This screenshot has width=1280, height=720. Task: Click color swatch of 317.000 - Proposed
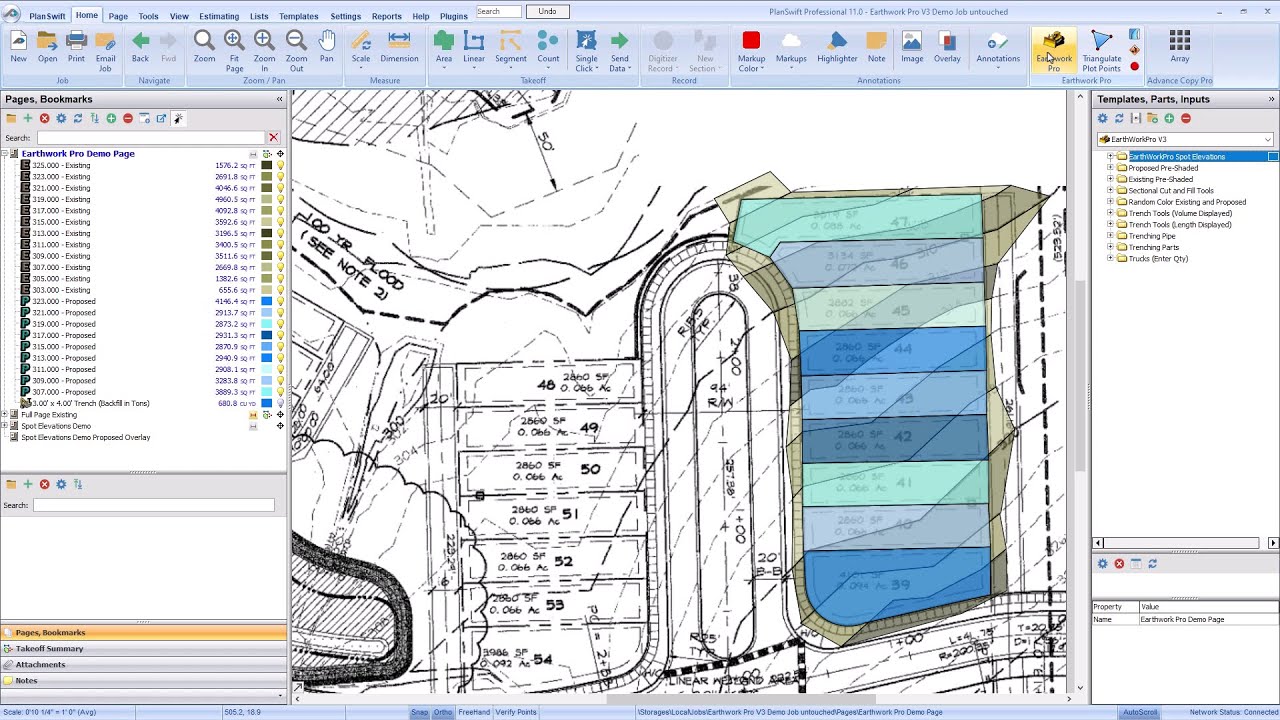(267, 335)
